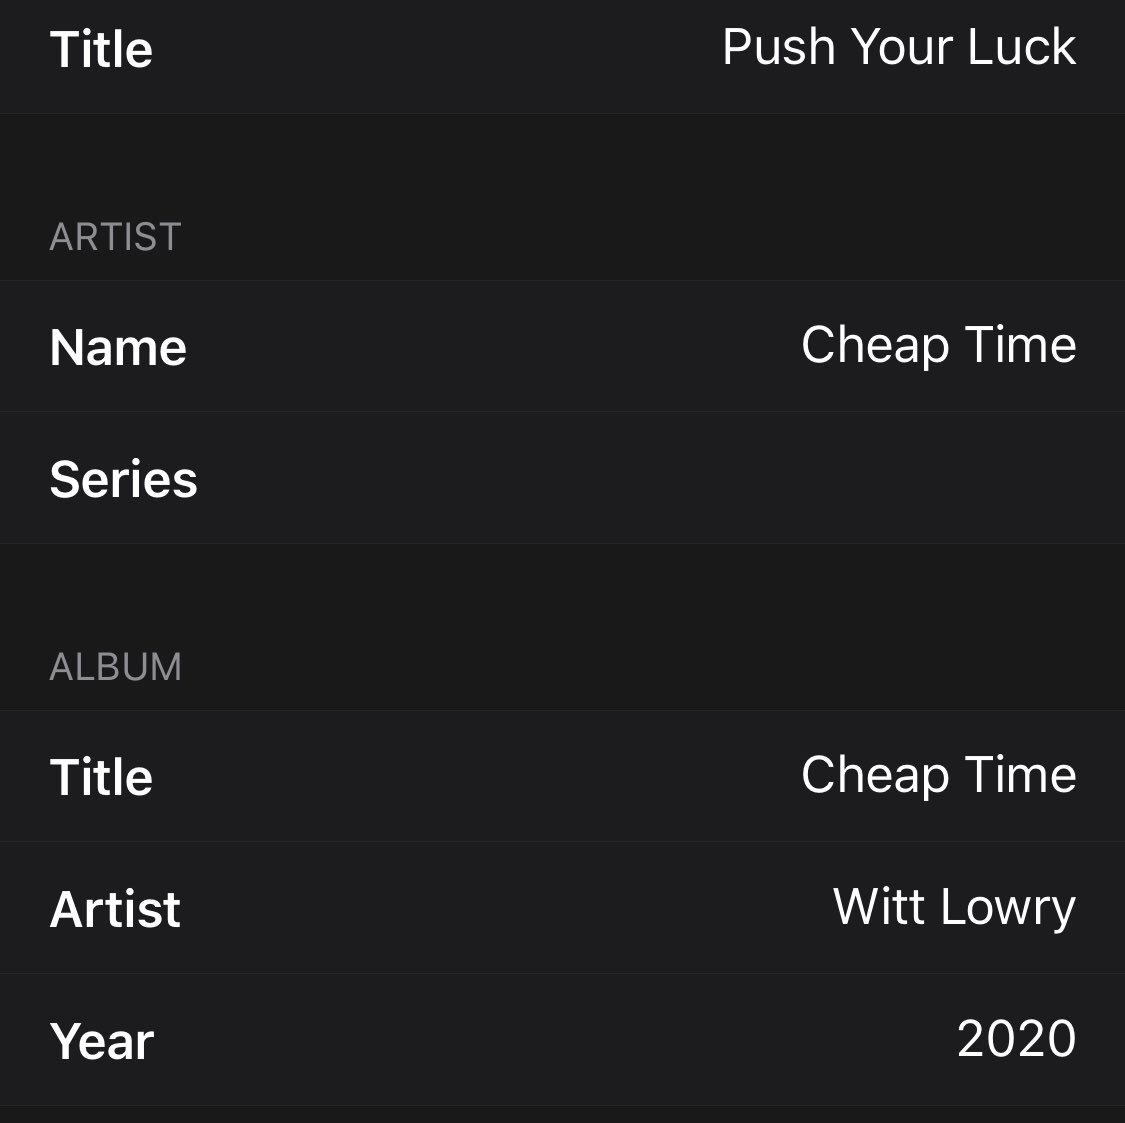The image size is (1125, 1123).
Task: Edit album artist value Witt Lowry
Action: point(954,908)
